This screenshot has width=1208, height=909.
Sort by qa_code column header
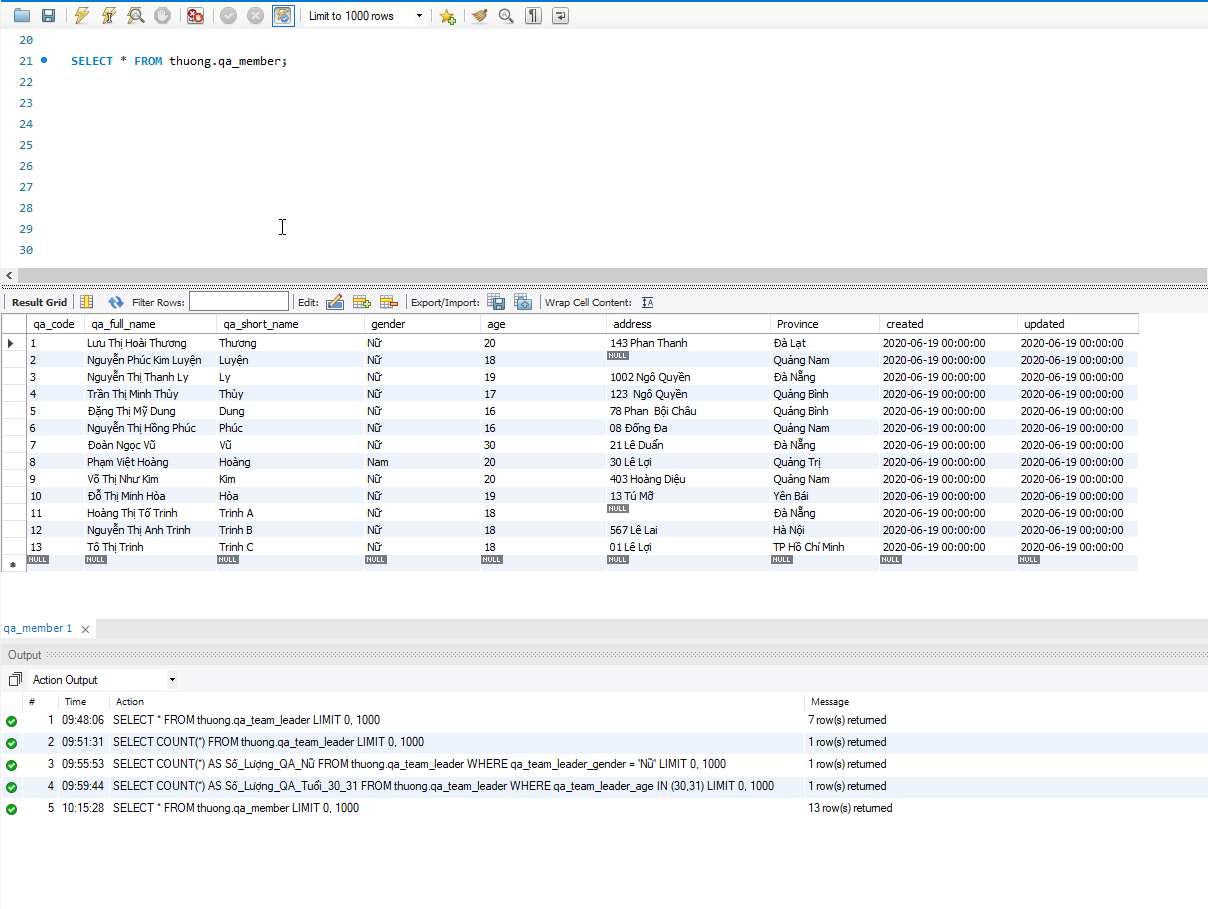tap(54, 324)
